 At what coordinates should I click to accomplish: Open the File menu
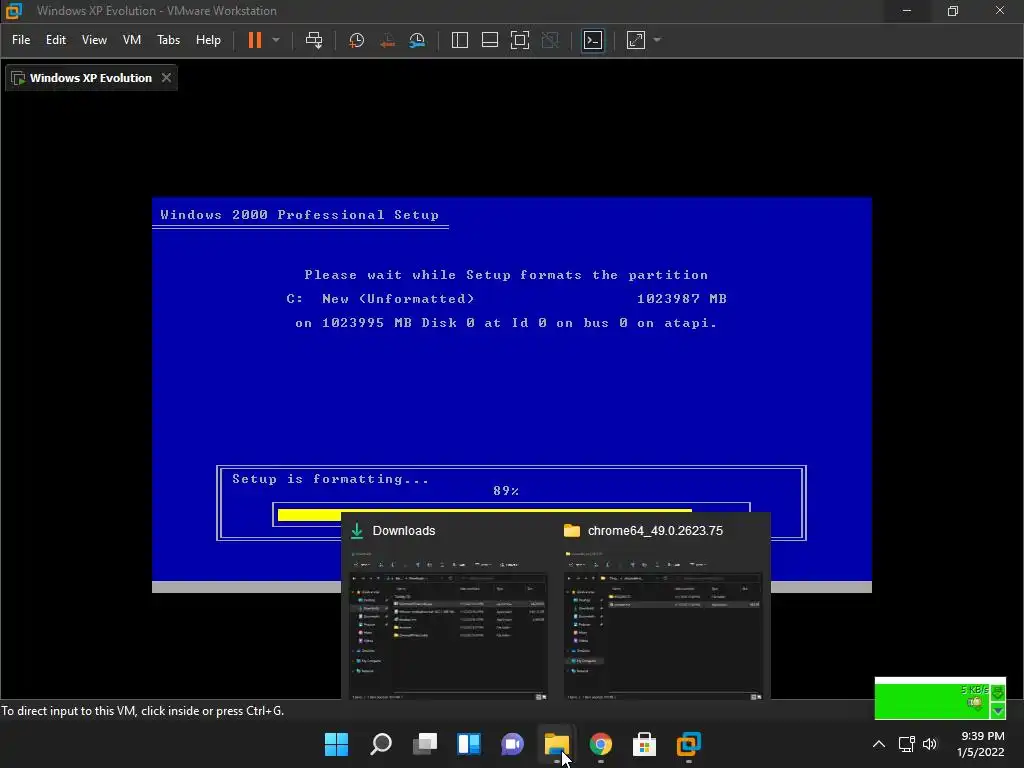click(x=21, y=40)
